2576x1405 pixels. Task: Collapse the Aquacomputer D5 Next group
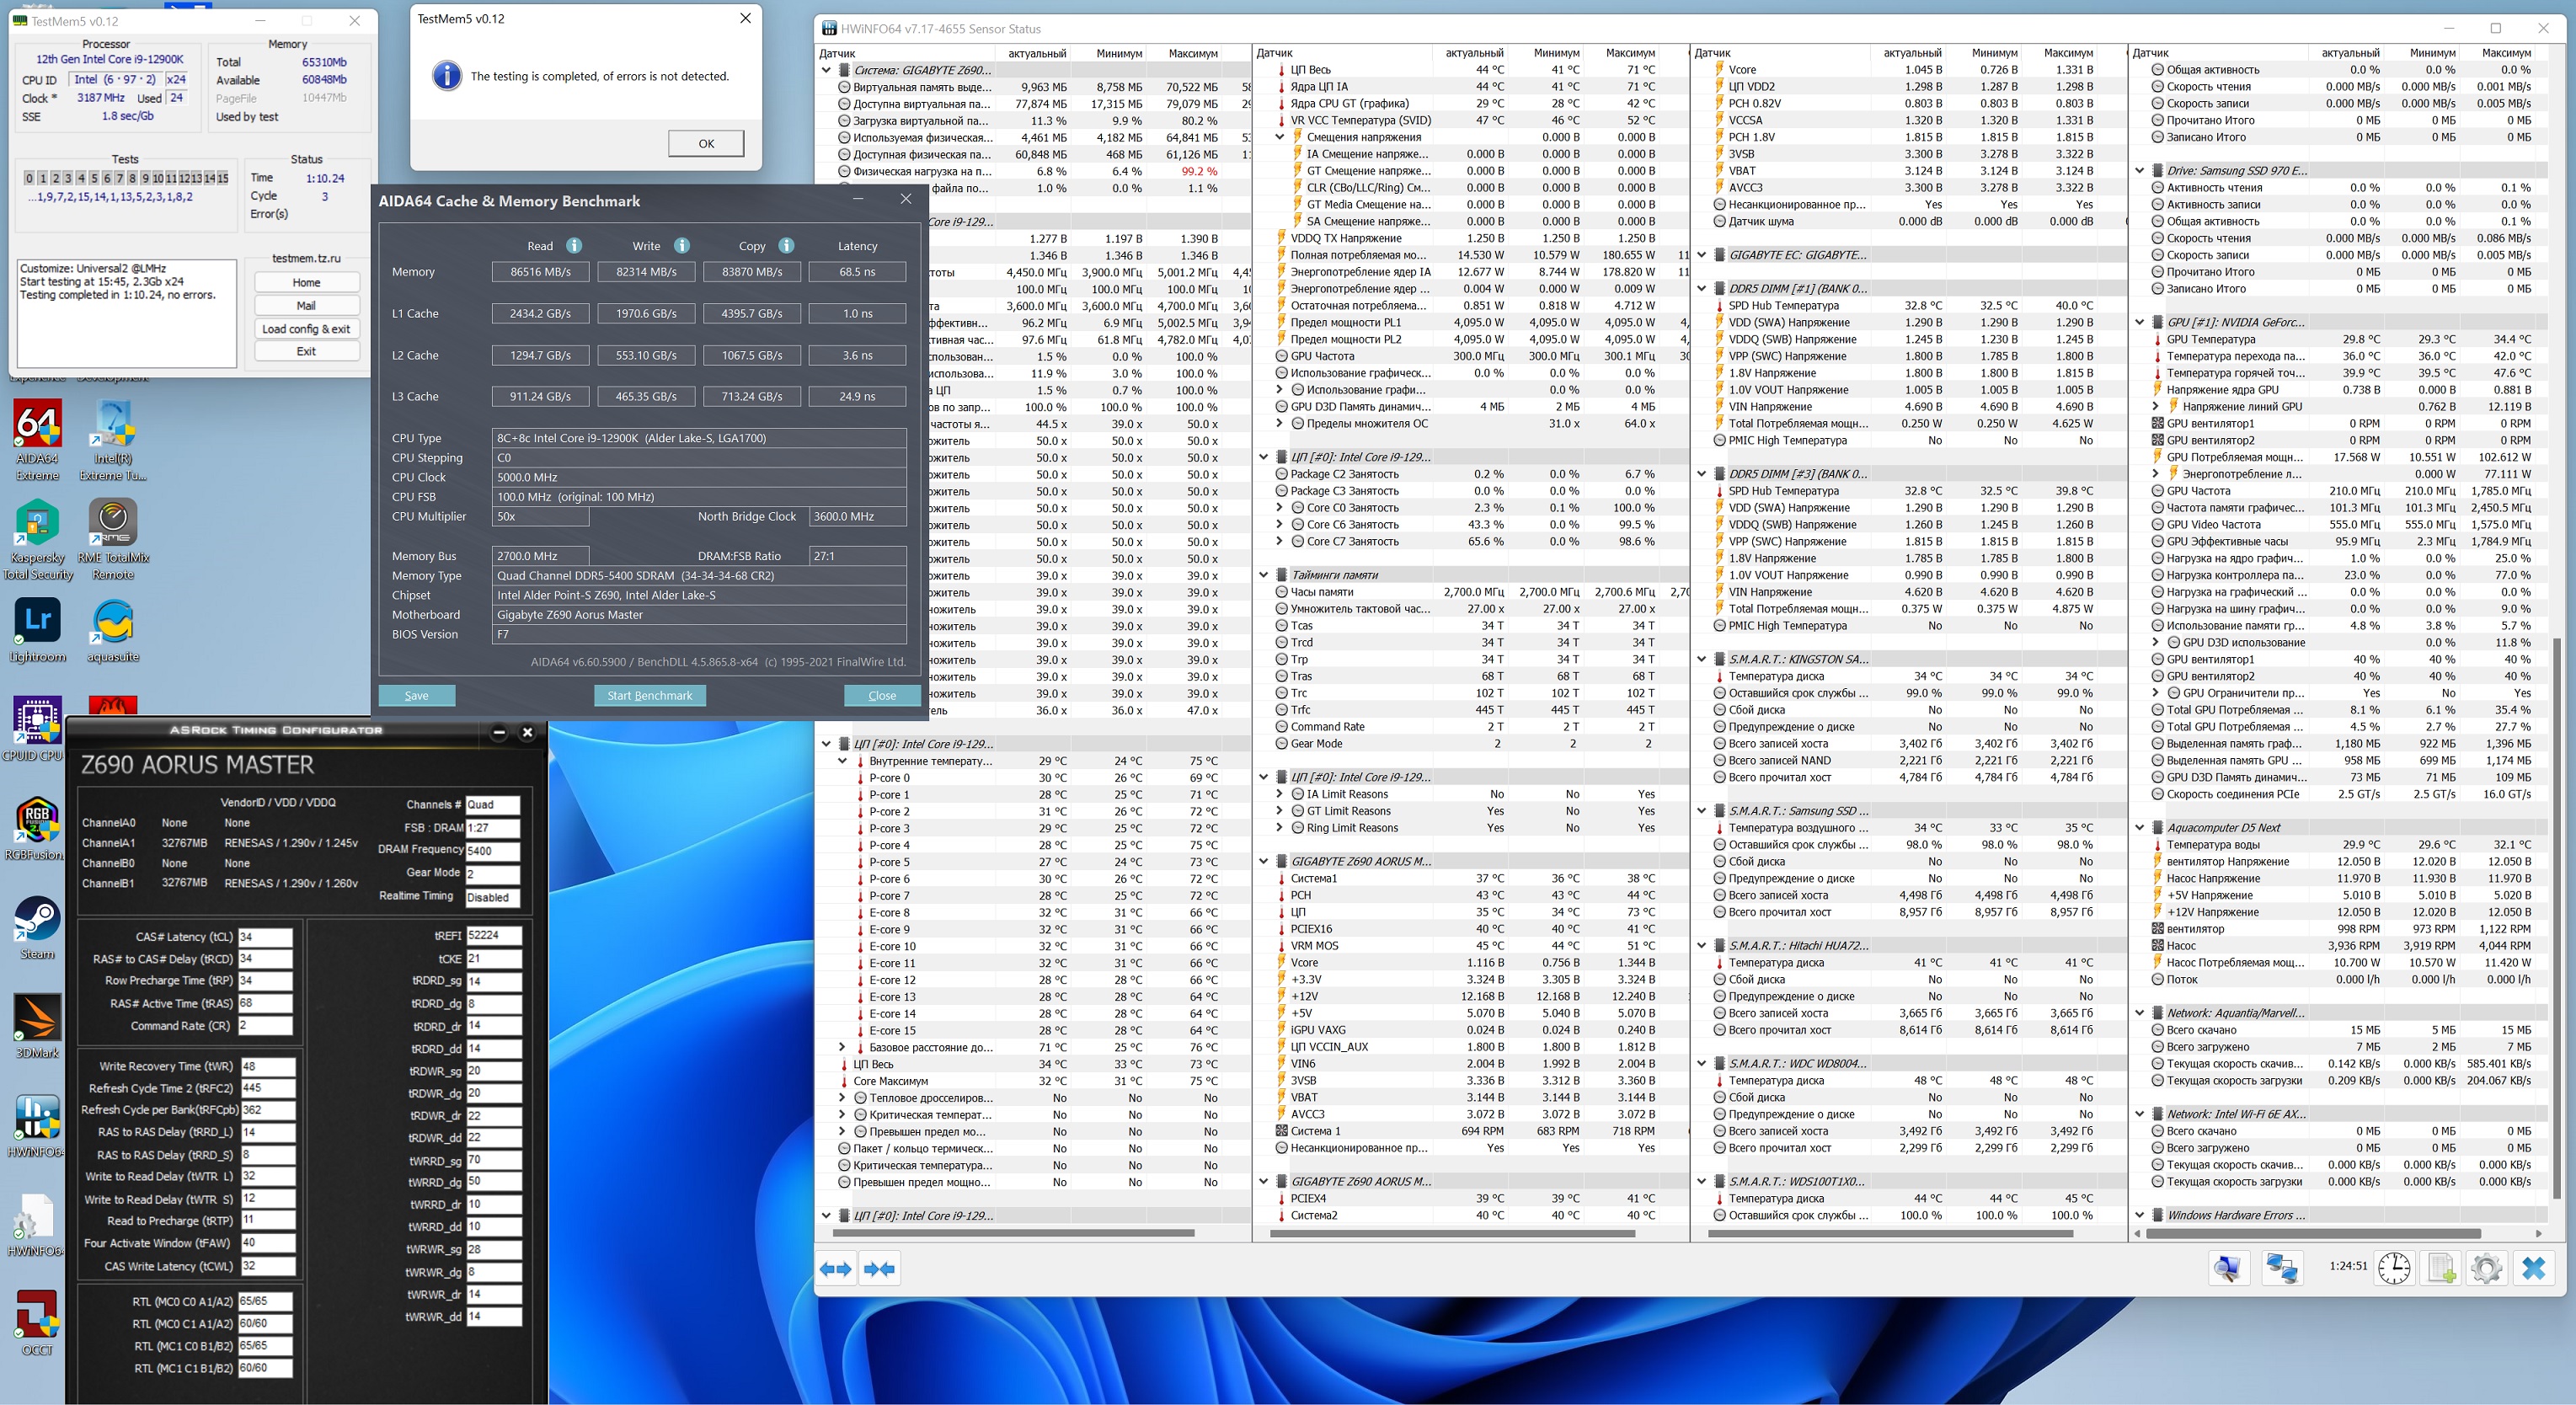(2140, 827)
